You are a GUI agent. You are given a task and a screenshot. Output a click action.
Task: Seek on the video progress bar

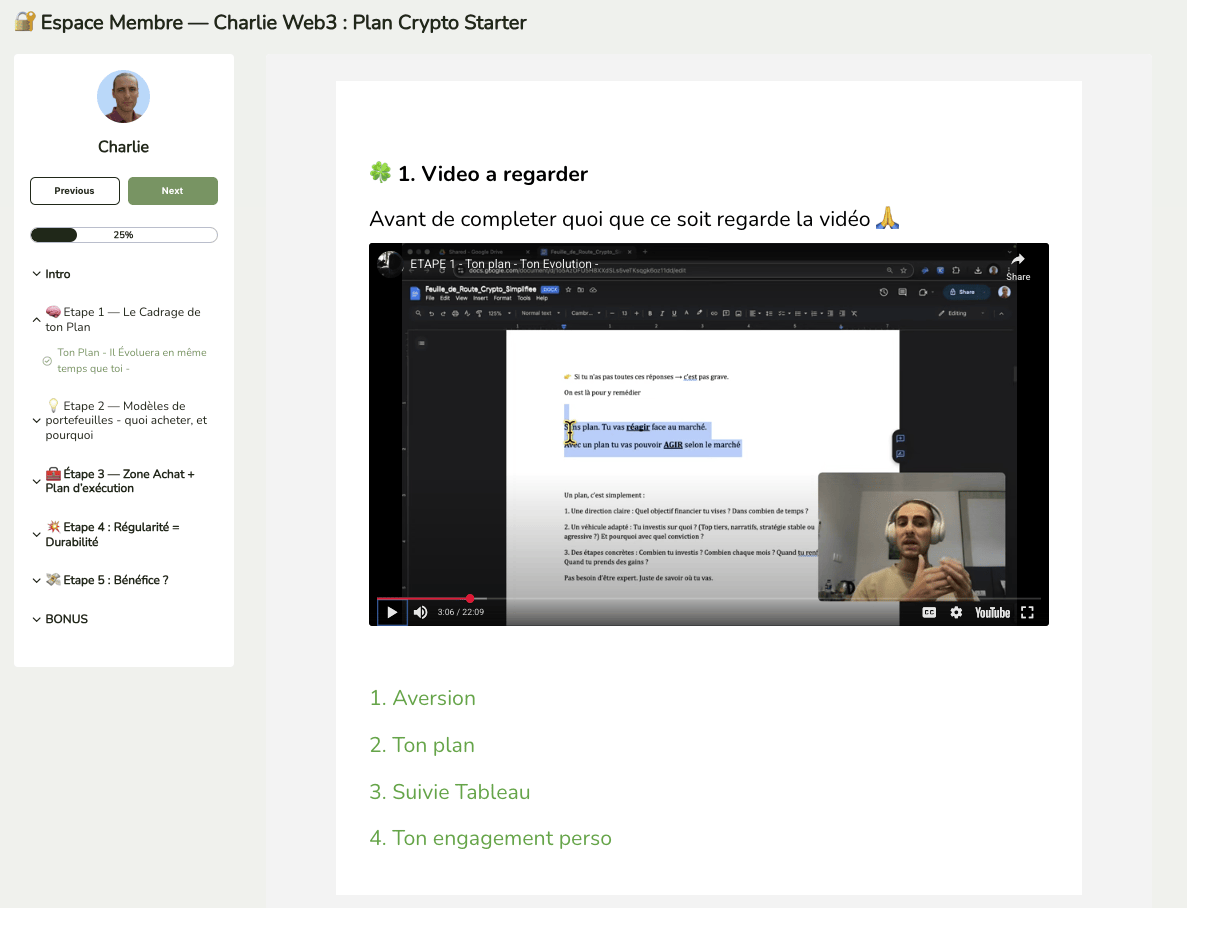tap(700, 599)
